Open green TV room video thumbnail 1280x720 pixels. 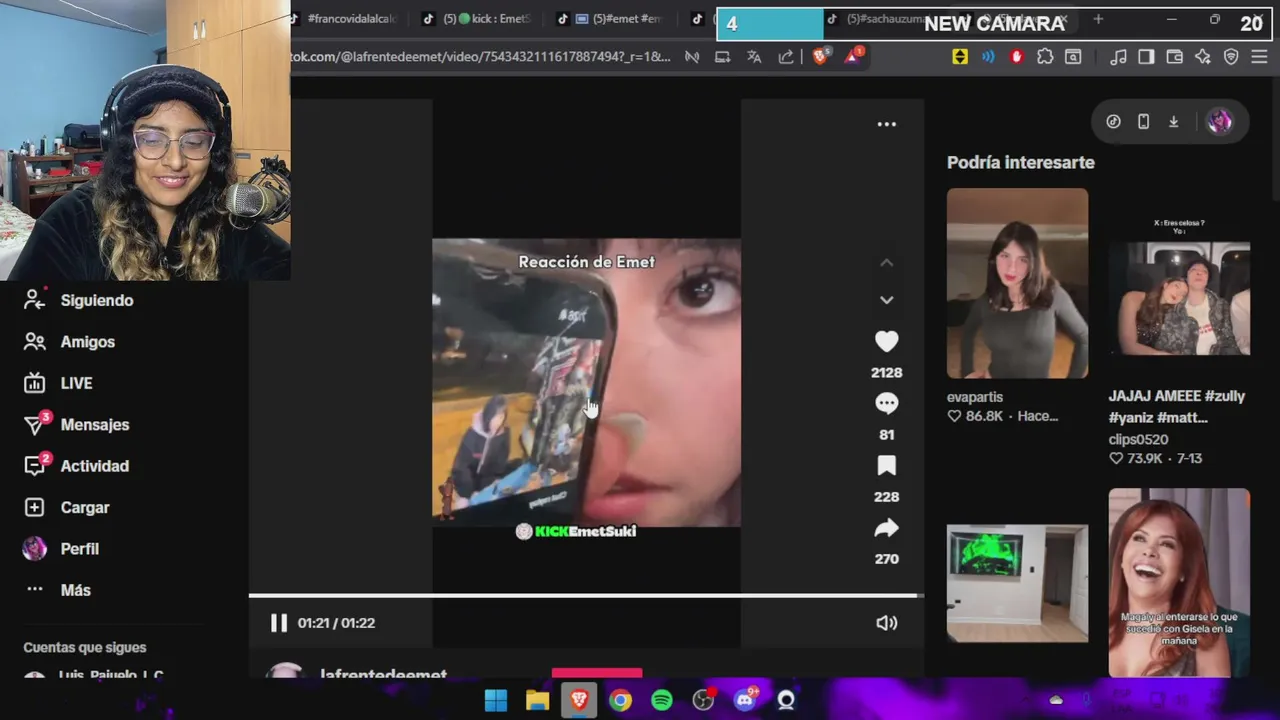point(1017,583)
